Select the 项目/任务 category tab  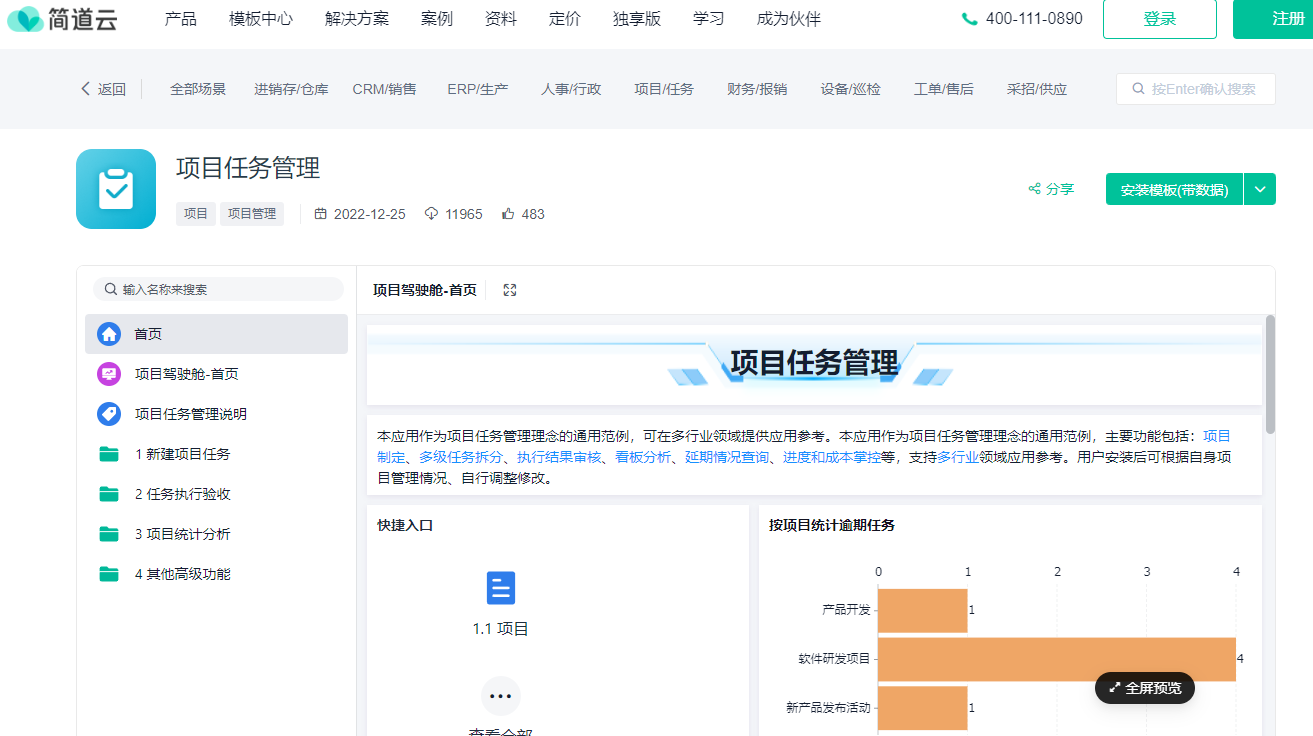[x=664, y=89]
